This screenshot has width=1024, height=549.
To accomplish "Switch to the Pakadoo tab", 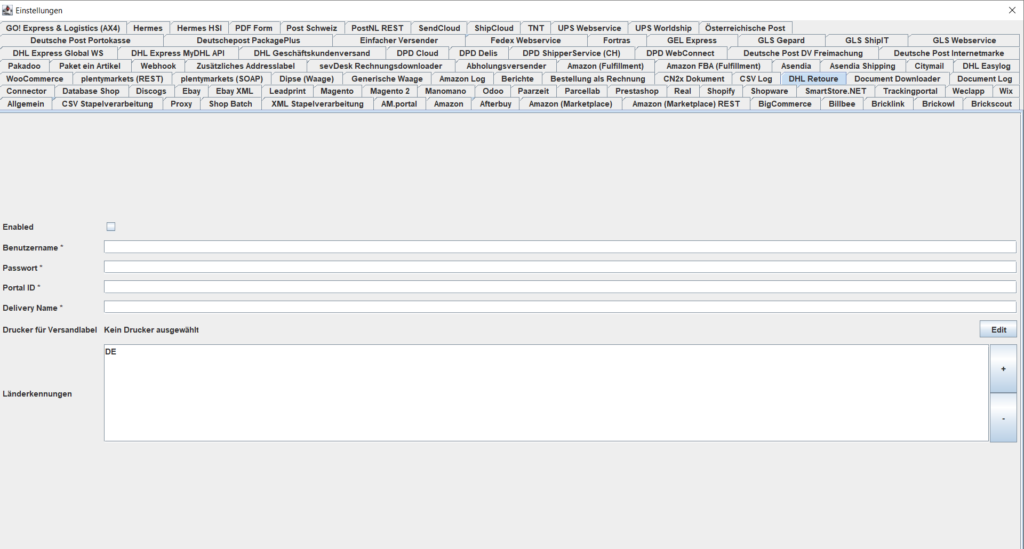I will pyautogui.click(x=25, y=66).
